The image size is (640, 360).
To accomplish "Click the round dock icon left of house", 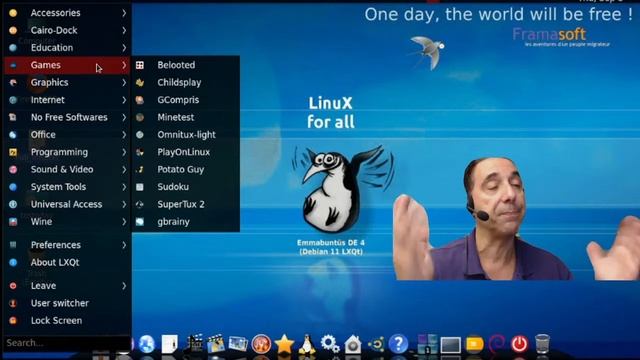I will click(330, 344).
